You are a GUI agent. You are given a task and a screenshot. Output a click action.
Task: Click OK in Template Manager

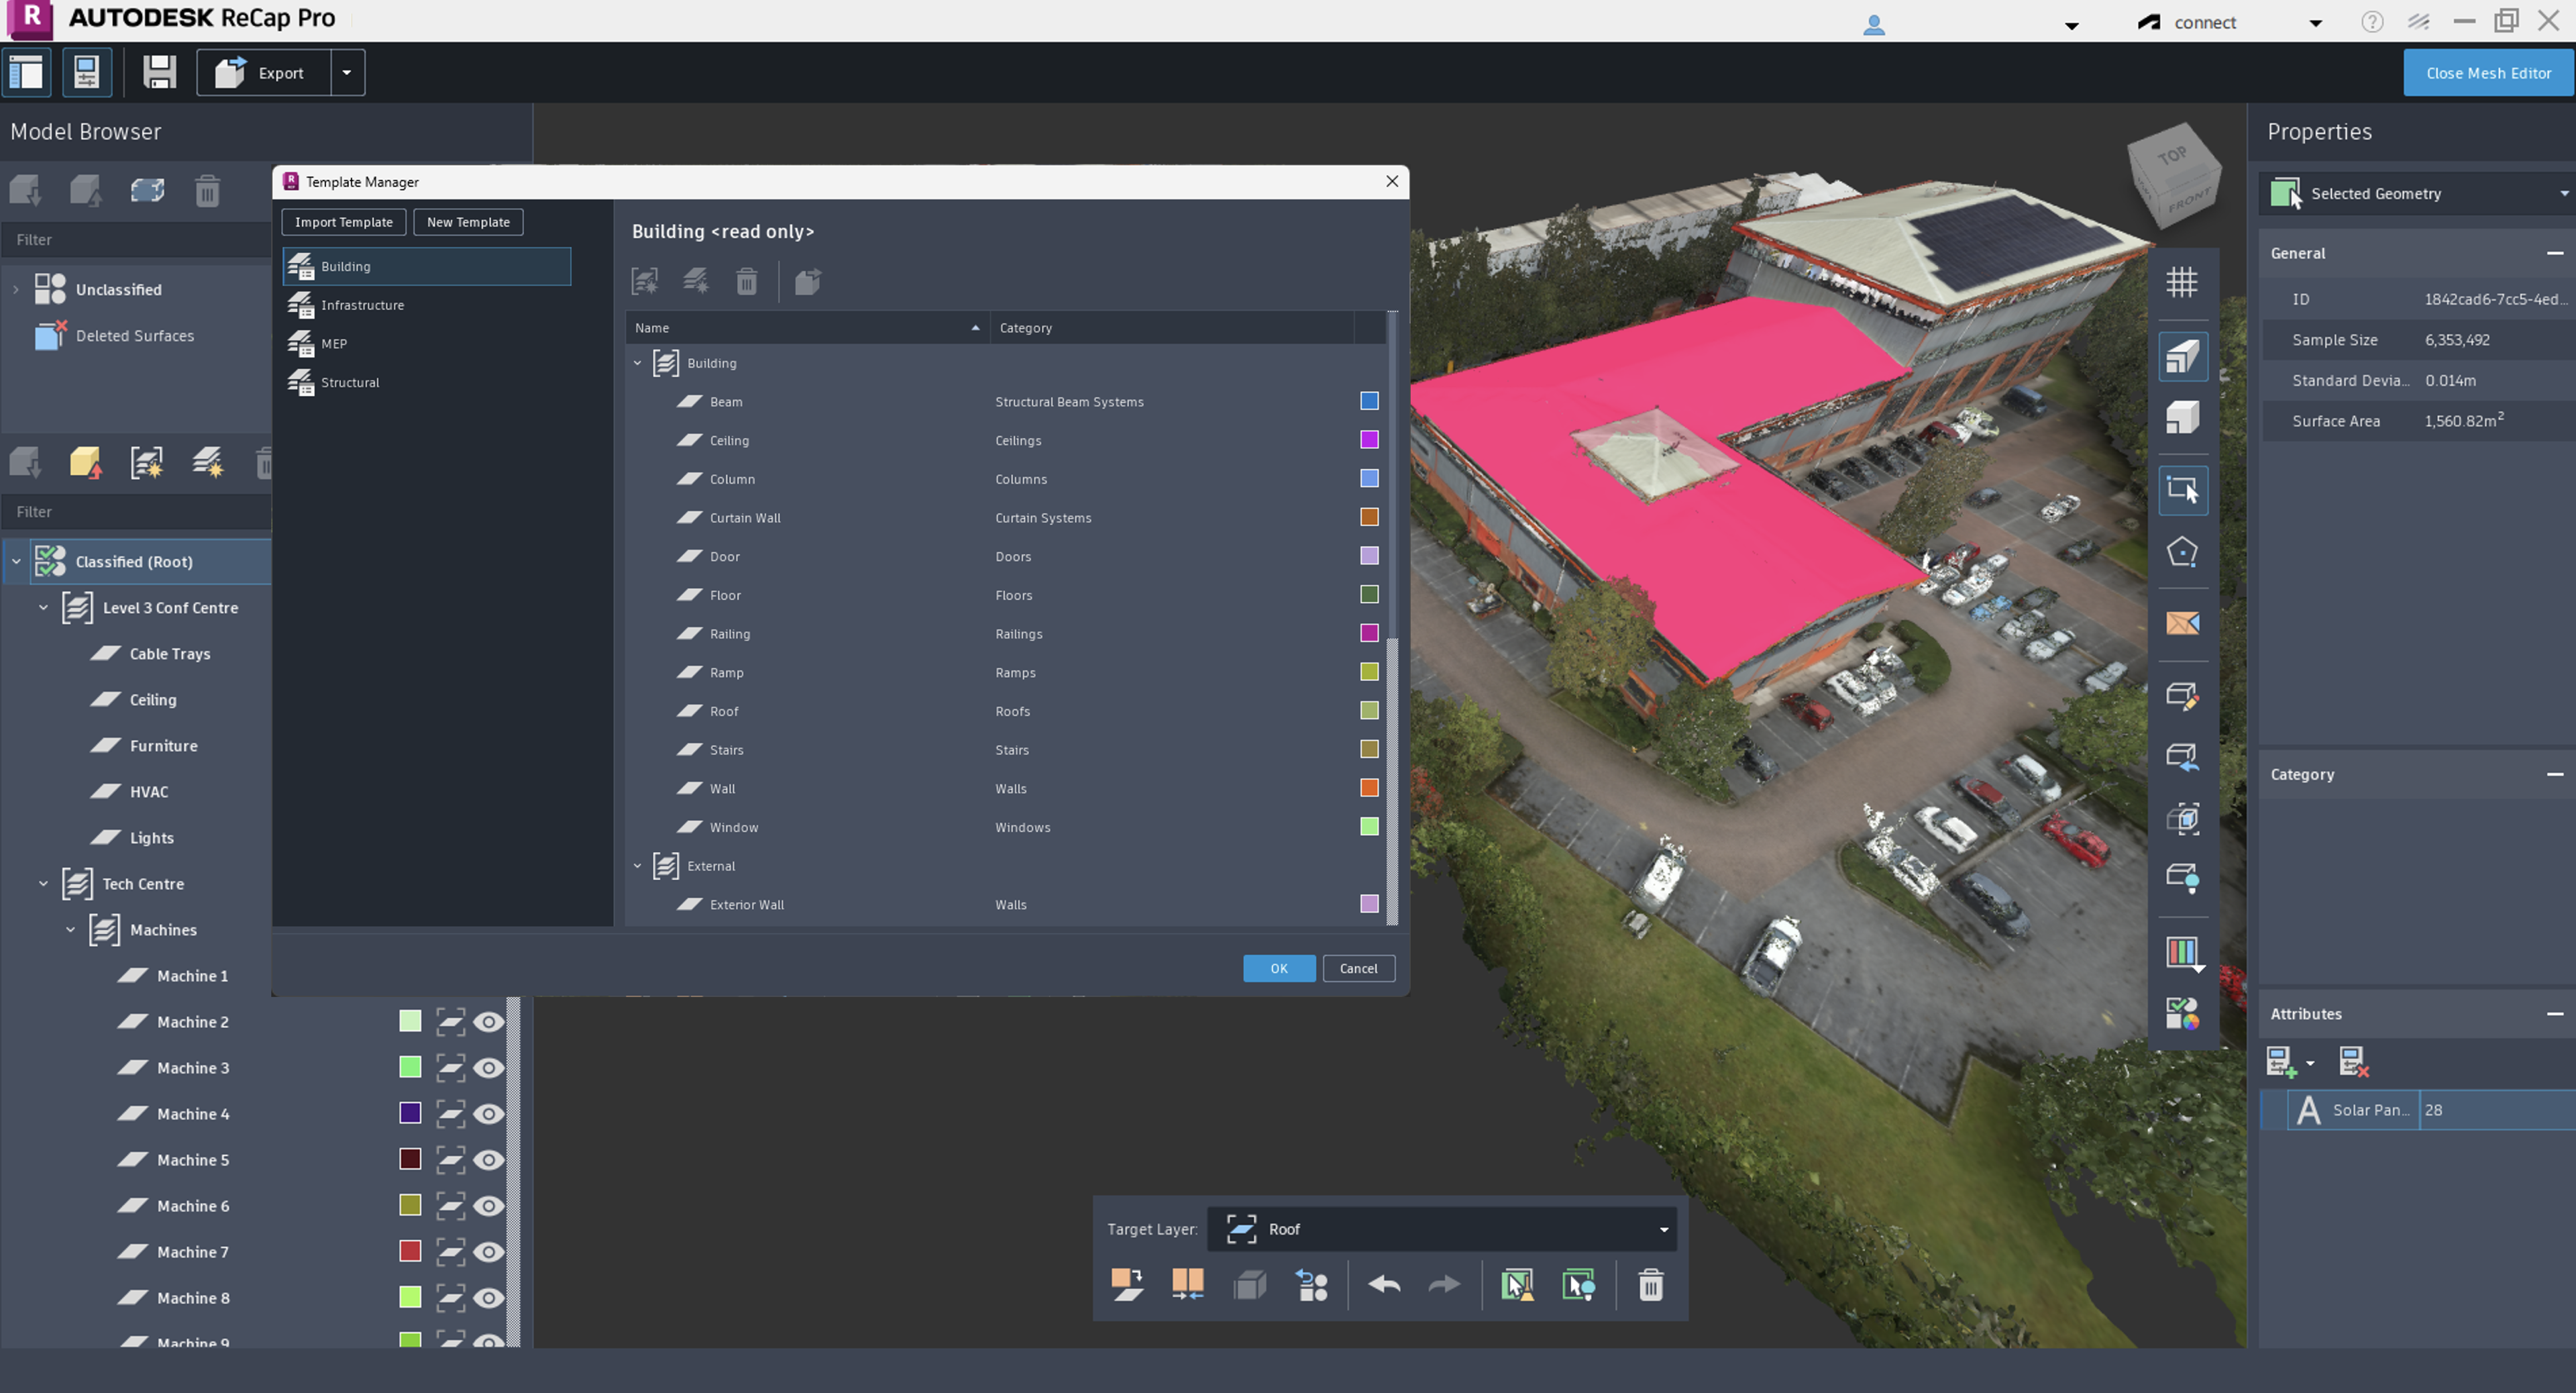coord(1278,969)
